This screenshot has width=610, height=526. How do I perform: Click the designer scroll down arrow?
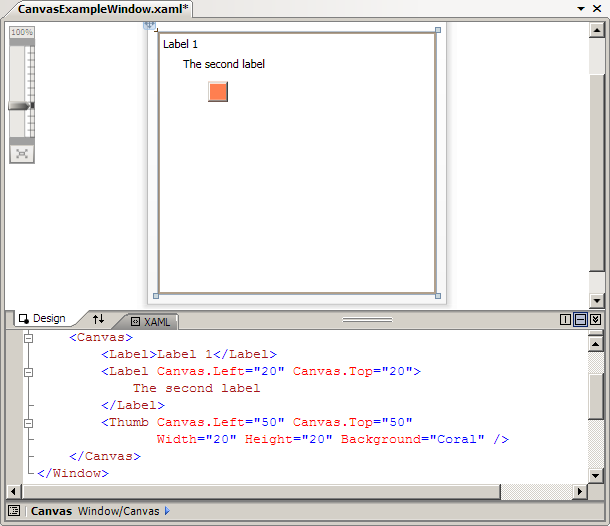pos(597,300)
